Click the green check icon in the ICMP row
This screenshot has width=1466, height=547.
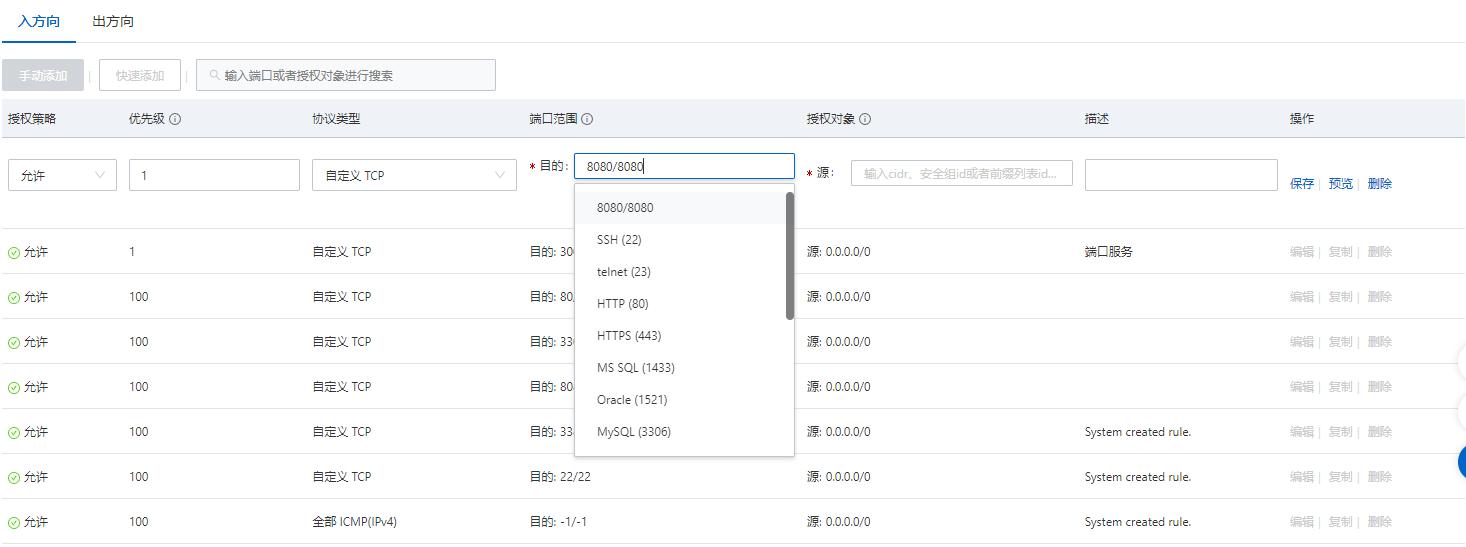pos(14,523)
